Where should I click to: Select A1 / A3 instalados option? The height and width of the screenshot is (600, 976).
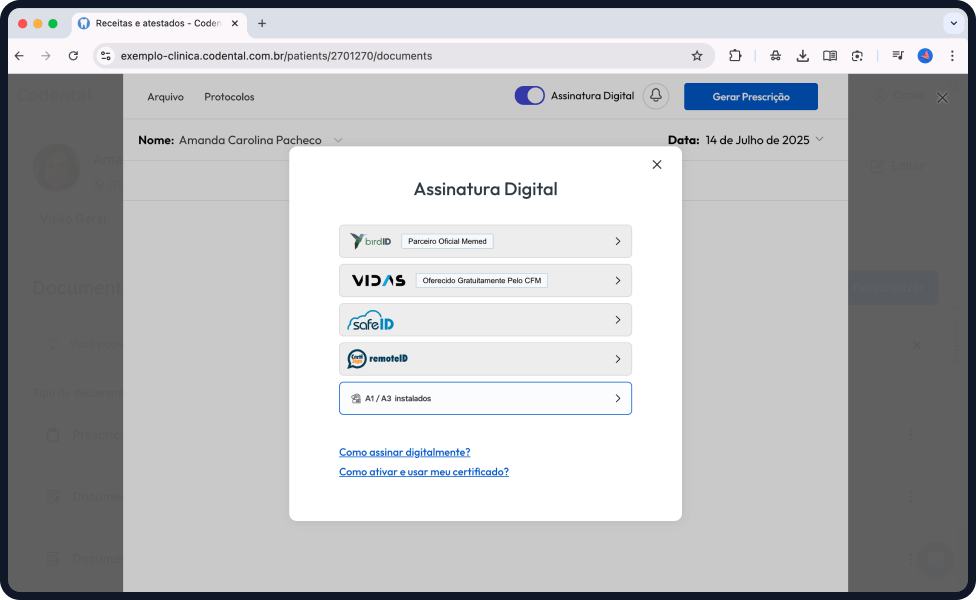pyautogui.click(x=486, y=398)
